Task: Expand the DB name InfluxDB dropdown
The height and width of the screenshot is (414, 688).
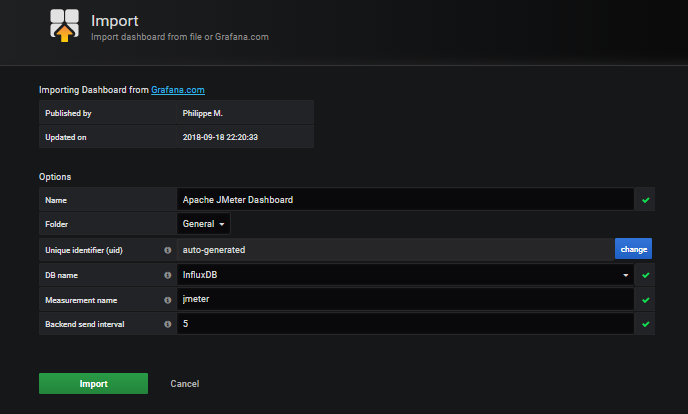Action: [x=405, y=275]
